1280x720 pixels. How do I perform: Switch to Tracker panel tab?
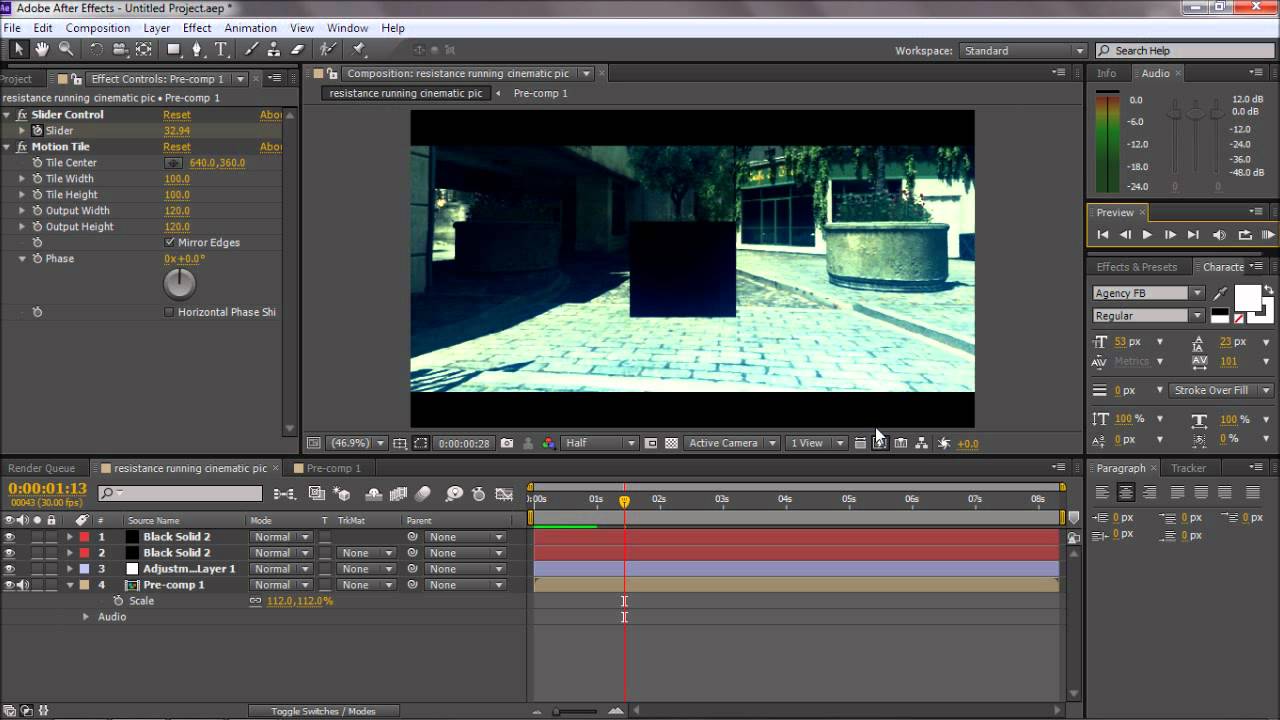click(x=1188, y=468)
